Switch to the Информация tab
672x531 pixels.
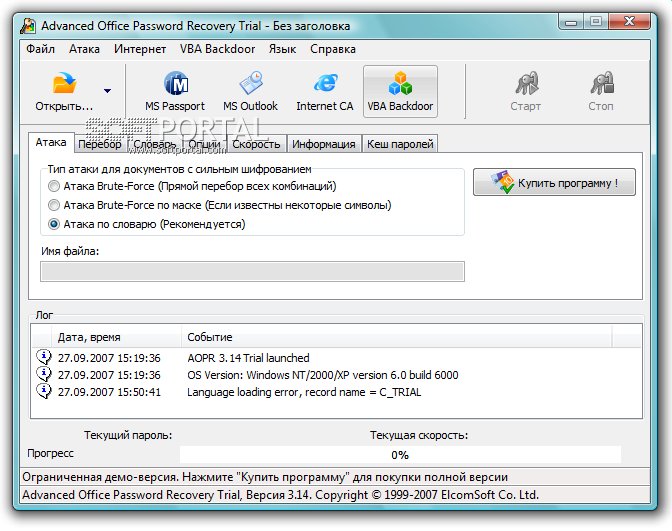point(324,144)
